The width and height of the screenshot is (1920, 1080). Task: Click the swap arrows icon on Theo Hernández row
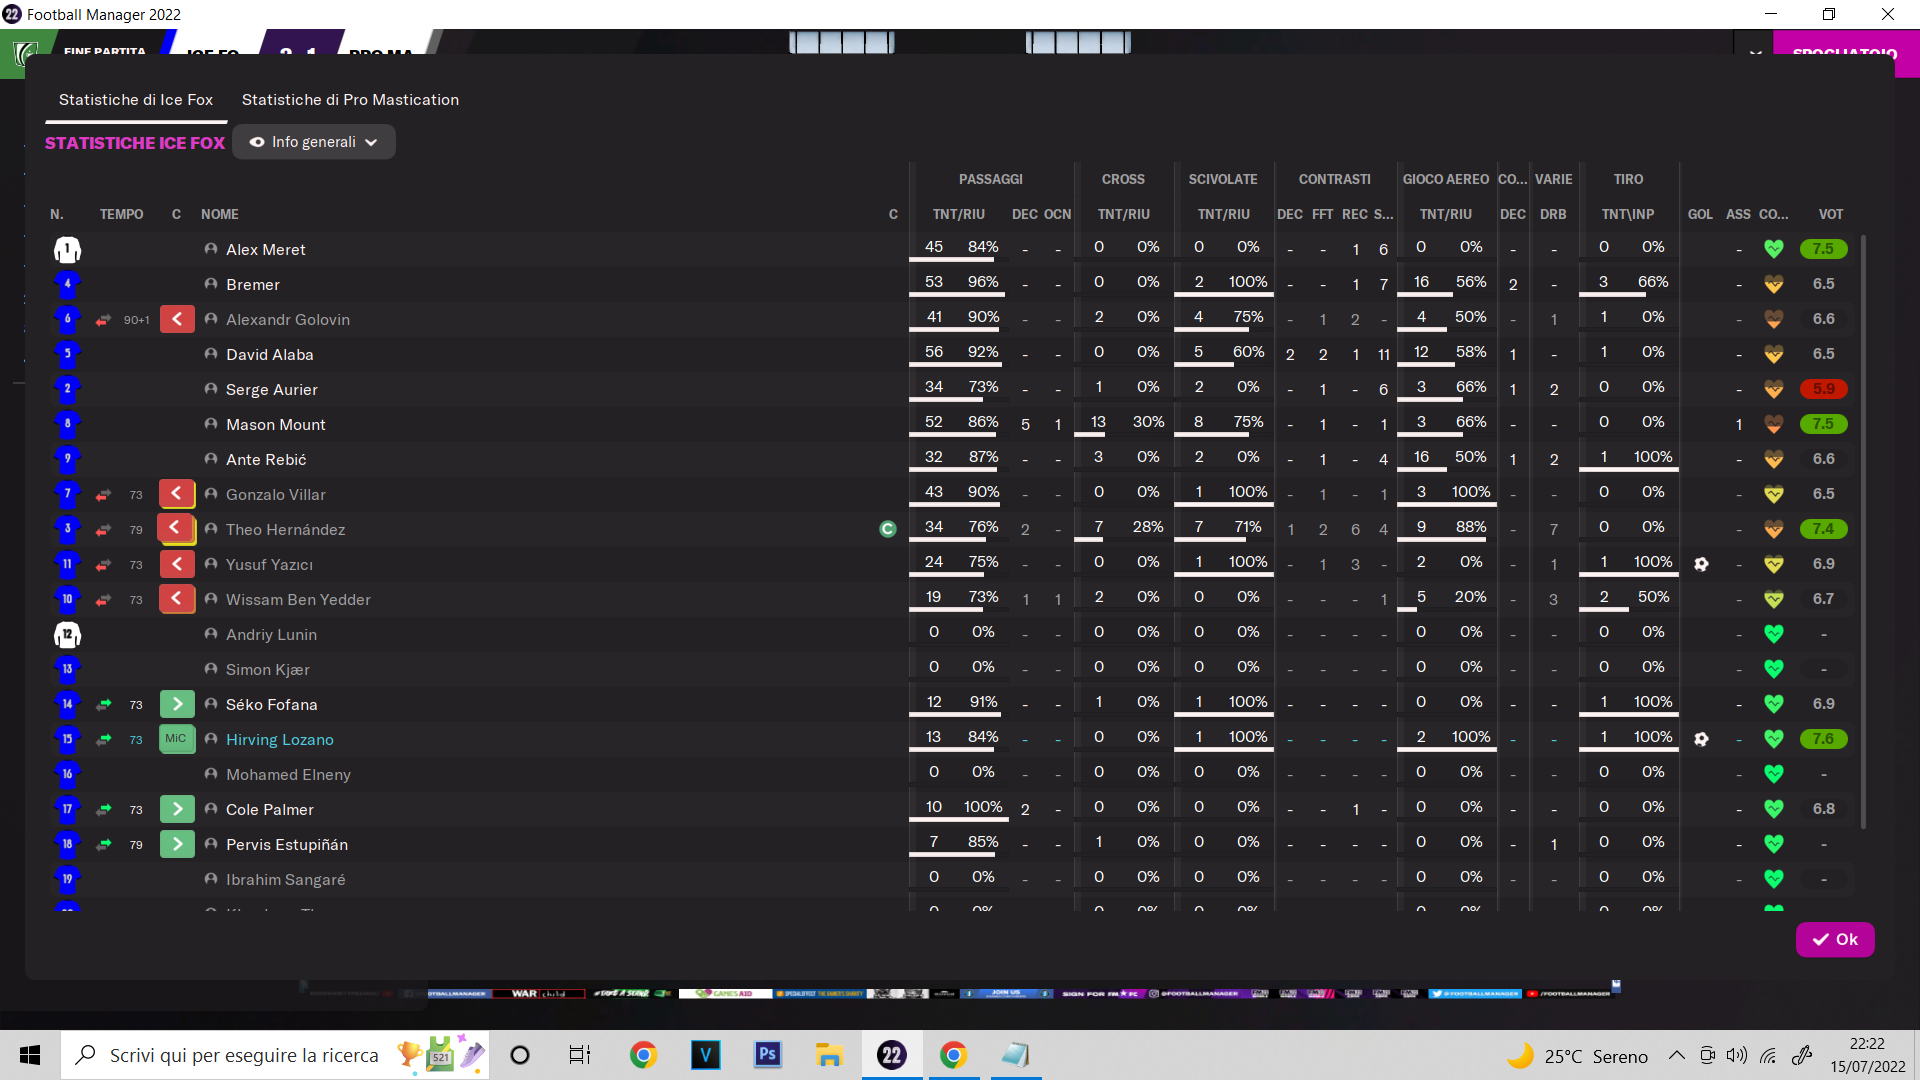pyautogui.click(x=103, y=530)
